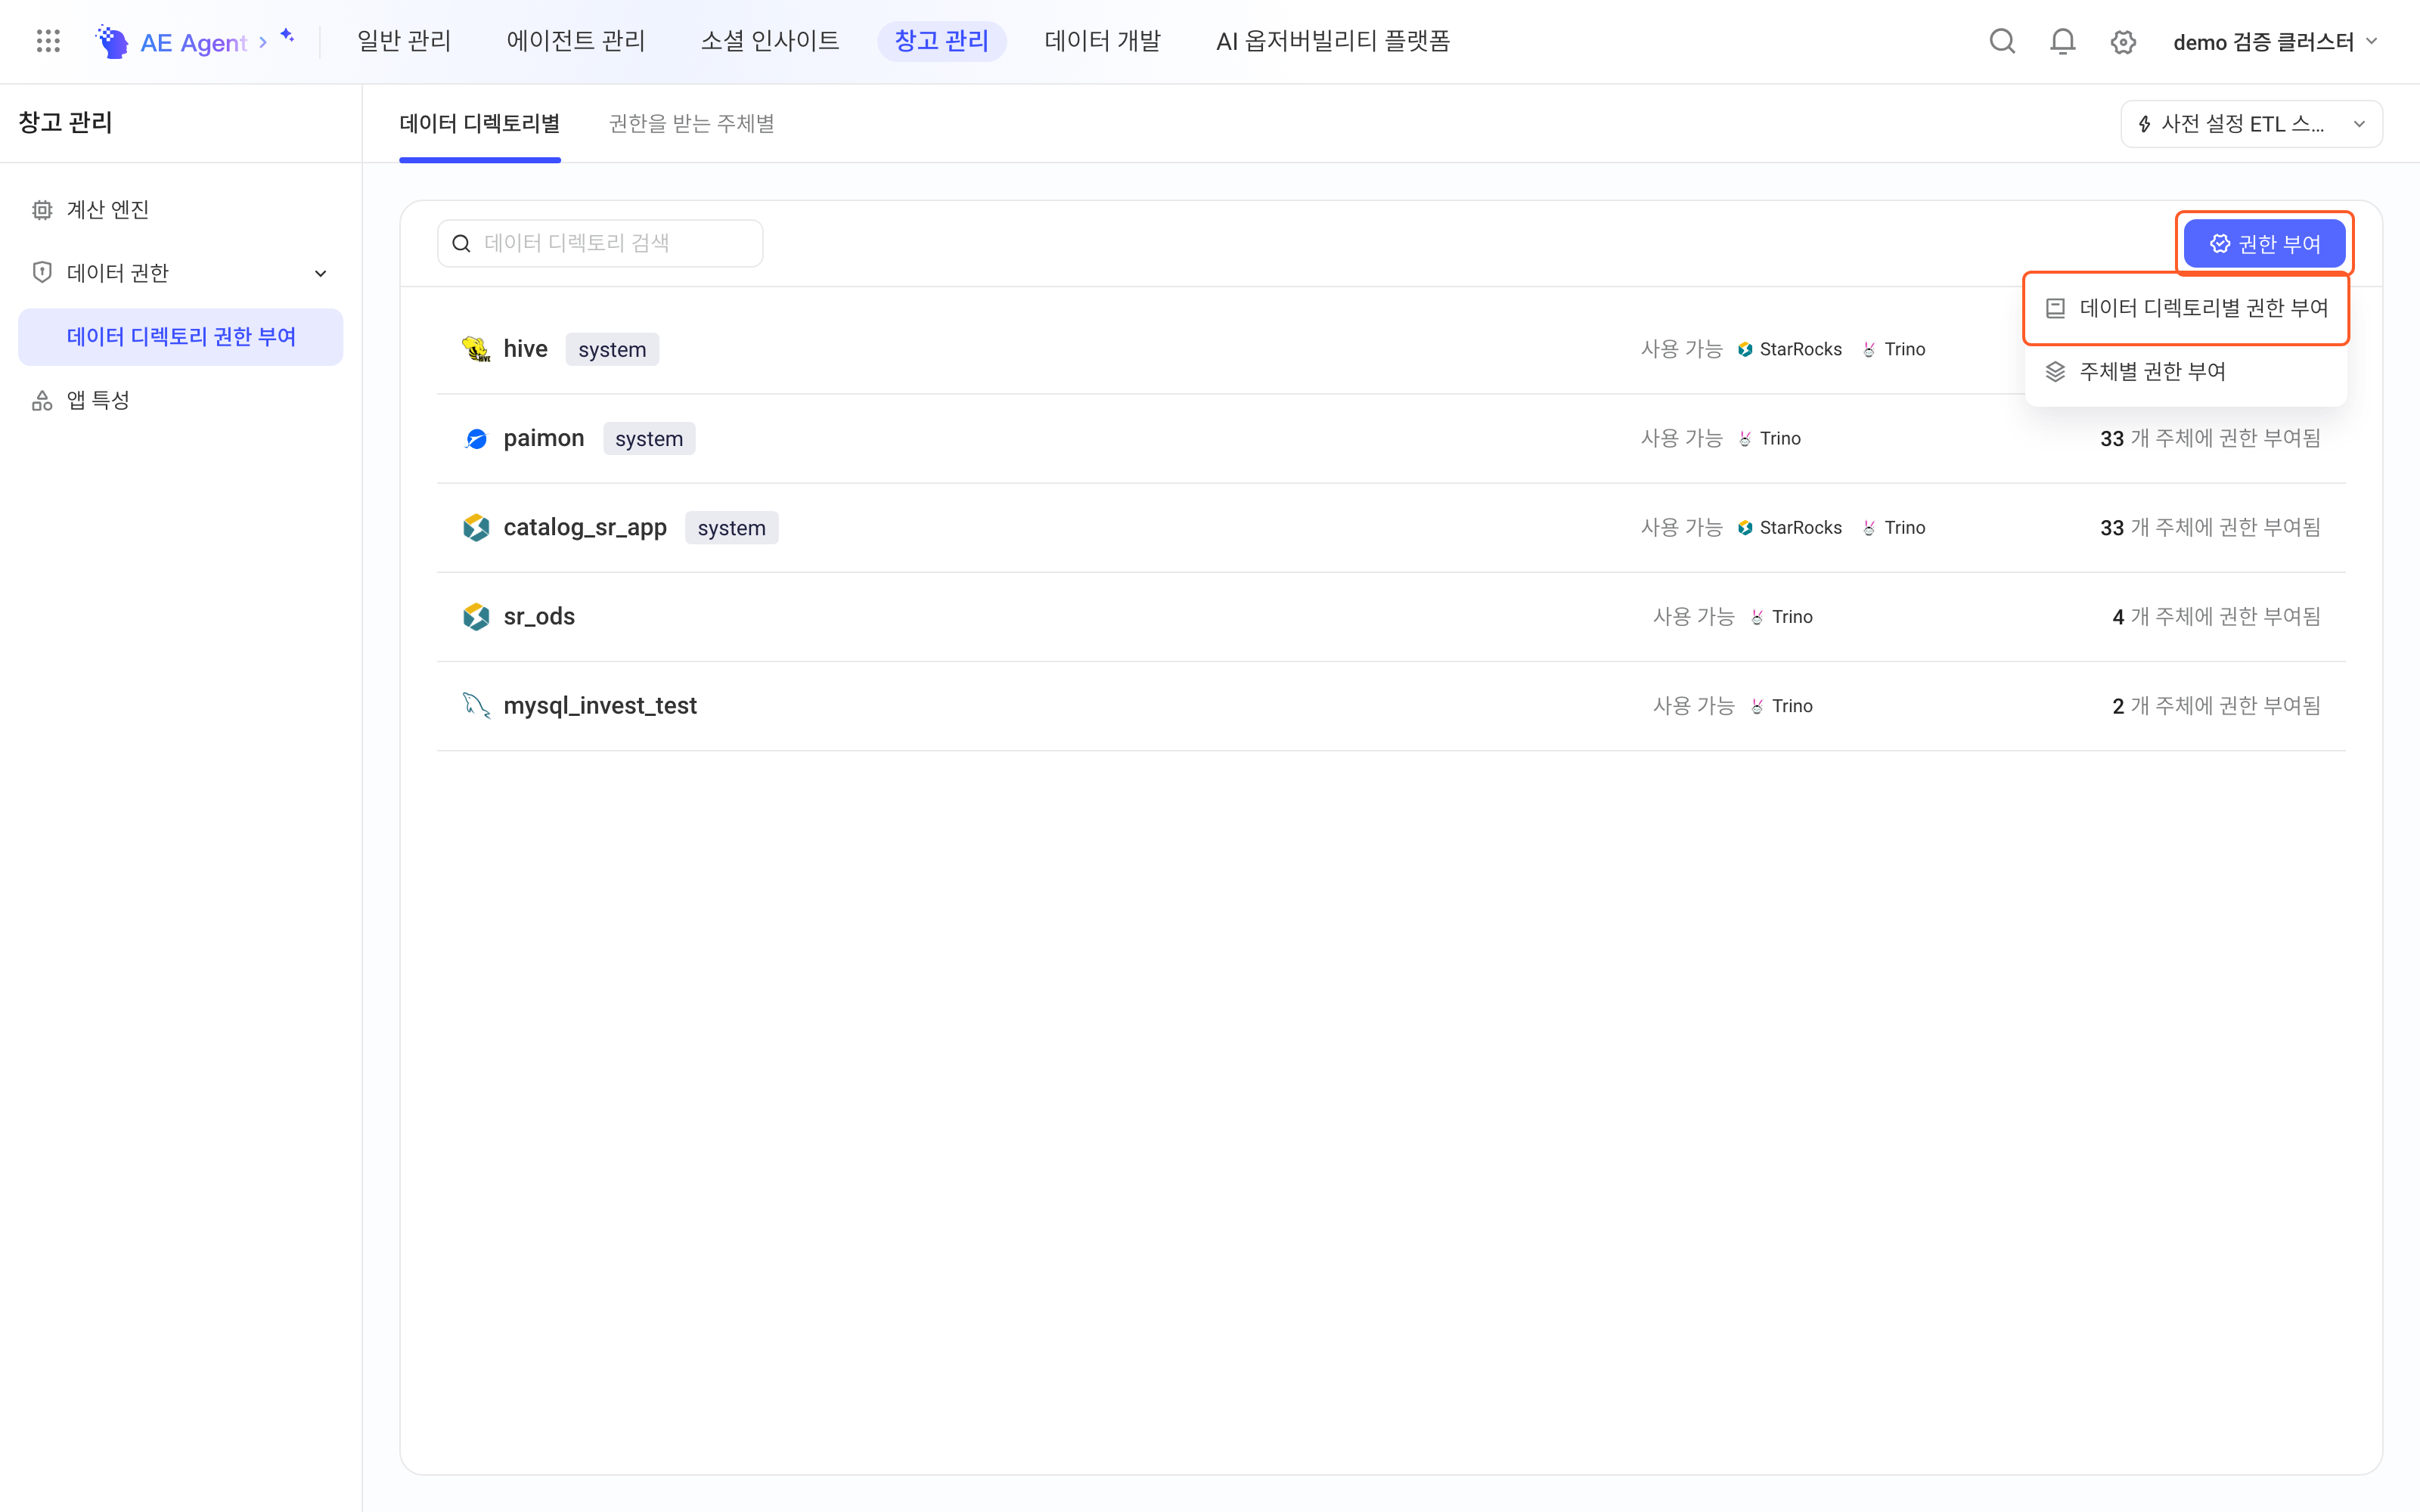Open notifications bell icon
The height and width of the screenshot is (1512, 2420).
[2063, 41]
